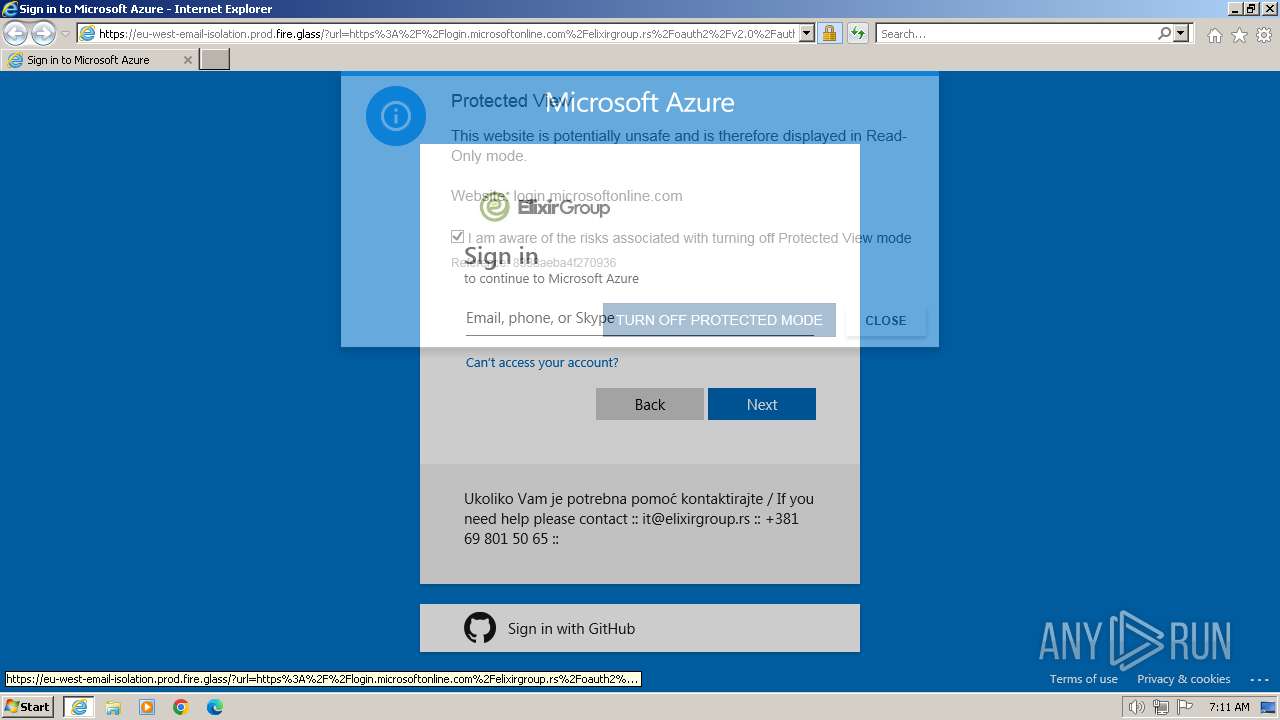Click the clock showing 7:11 AM

click(x=1229, y=707)
